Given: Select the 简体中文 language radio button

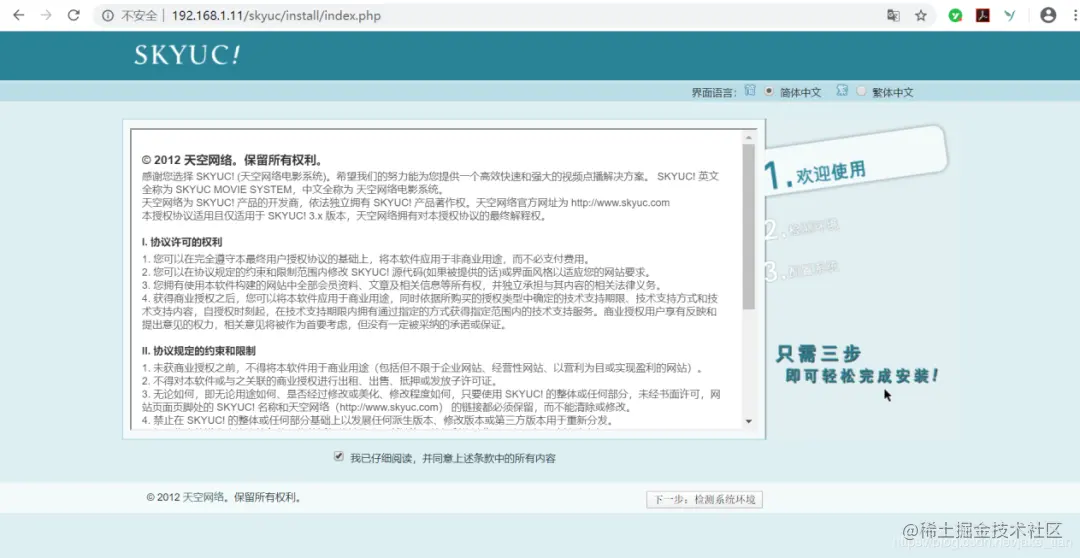Looking at the screenshot, I should coord(769,91).
